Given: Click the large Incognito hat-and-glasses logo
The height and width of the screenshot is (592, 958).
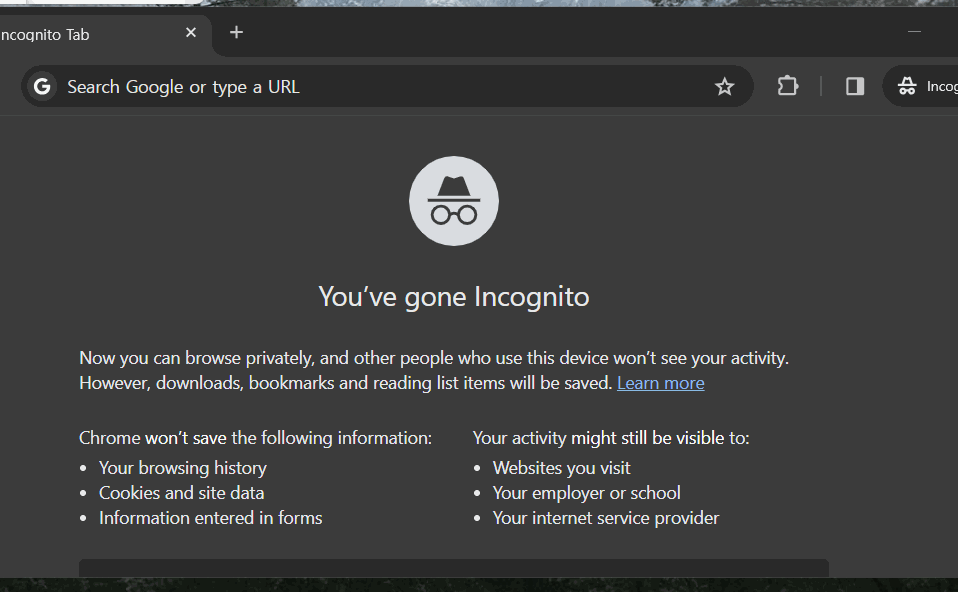Looking at the screenshot, I should coord(454,201).
